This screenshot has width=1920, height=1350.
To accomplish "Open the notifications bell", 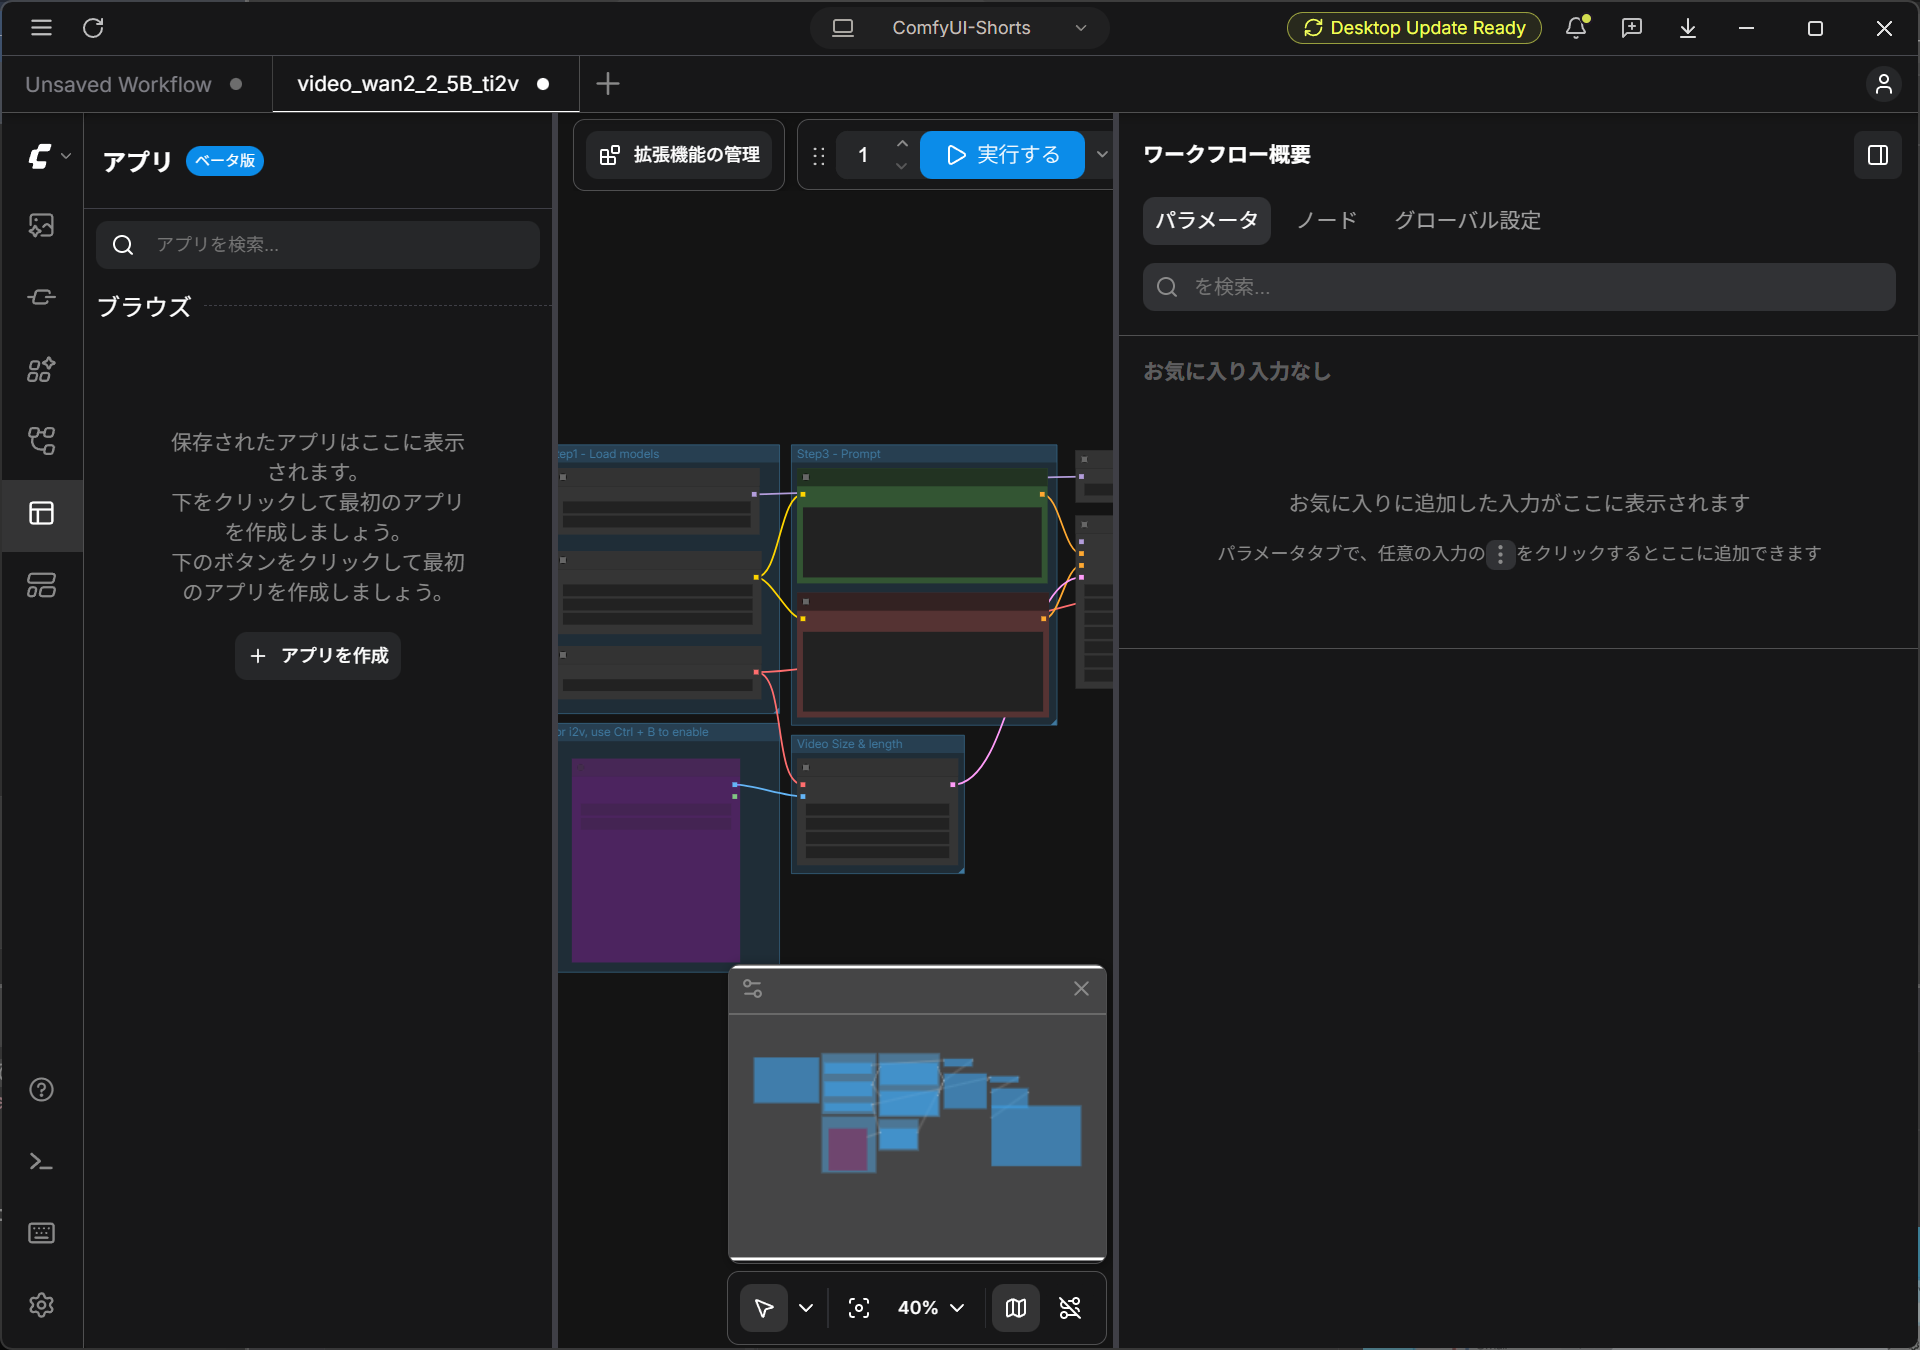I will click(x=1576, y=28).
